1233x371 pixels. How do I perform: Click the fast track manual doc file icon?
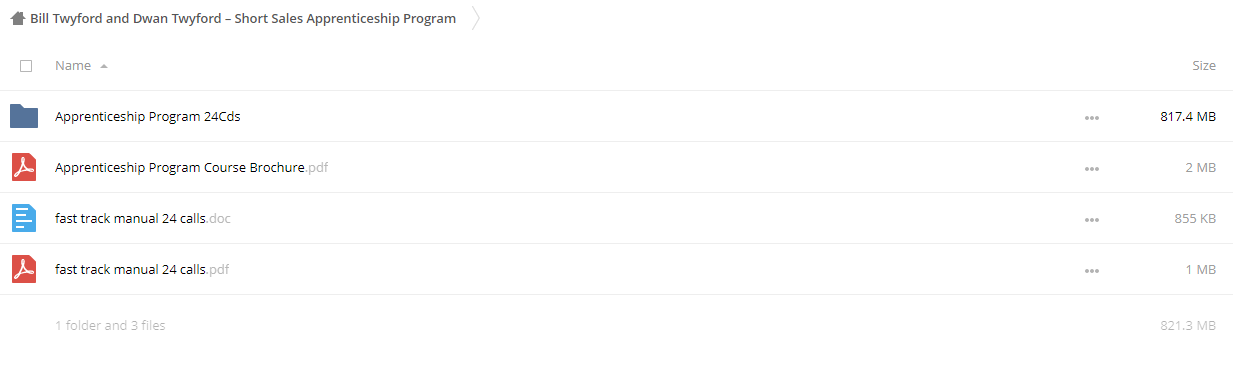coord(24,218)
